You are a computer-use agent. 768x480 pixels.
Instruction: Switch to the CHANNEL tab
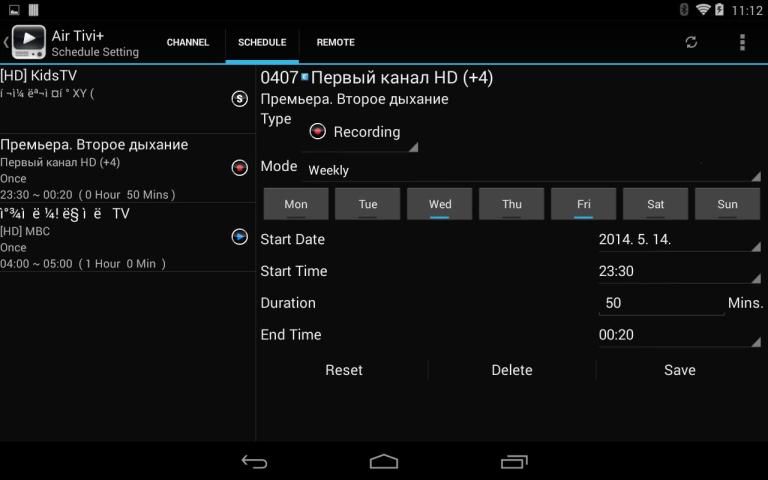coord(188,42)
